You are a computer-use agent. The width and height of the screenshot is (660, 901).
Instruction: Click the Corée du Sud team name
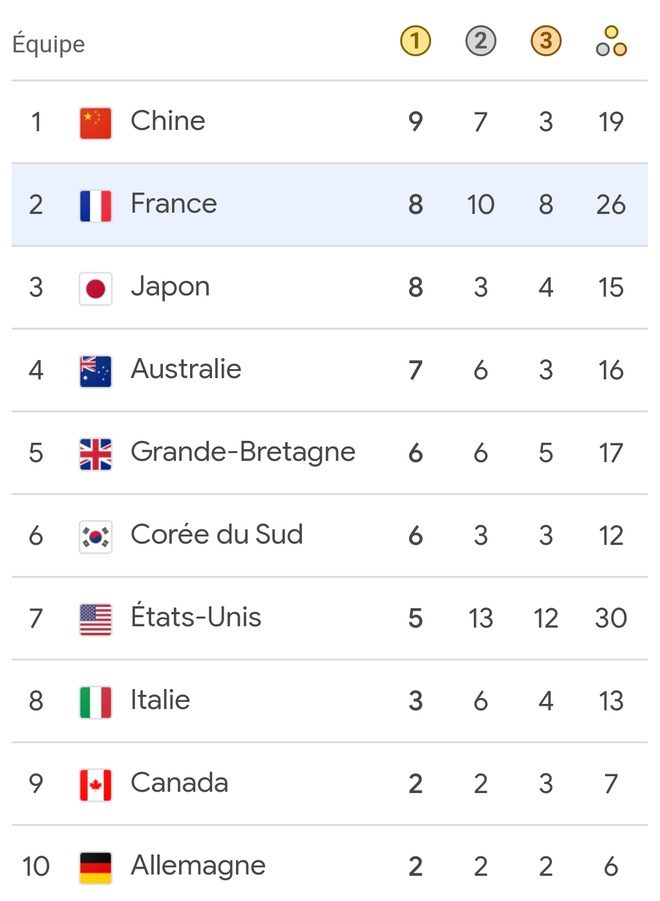[x=217, y=534]
